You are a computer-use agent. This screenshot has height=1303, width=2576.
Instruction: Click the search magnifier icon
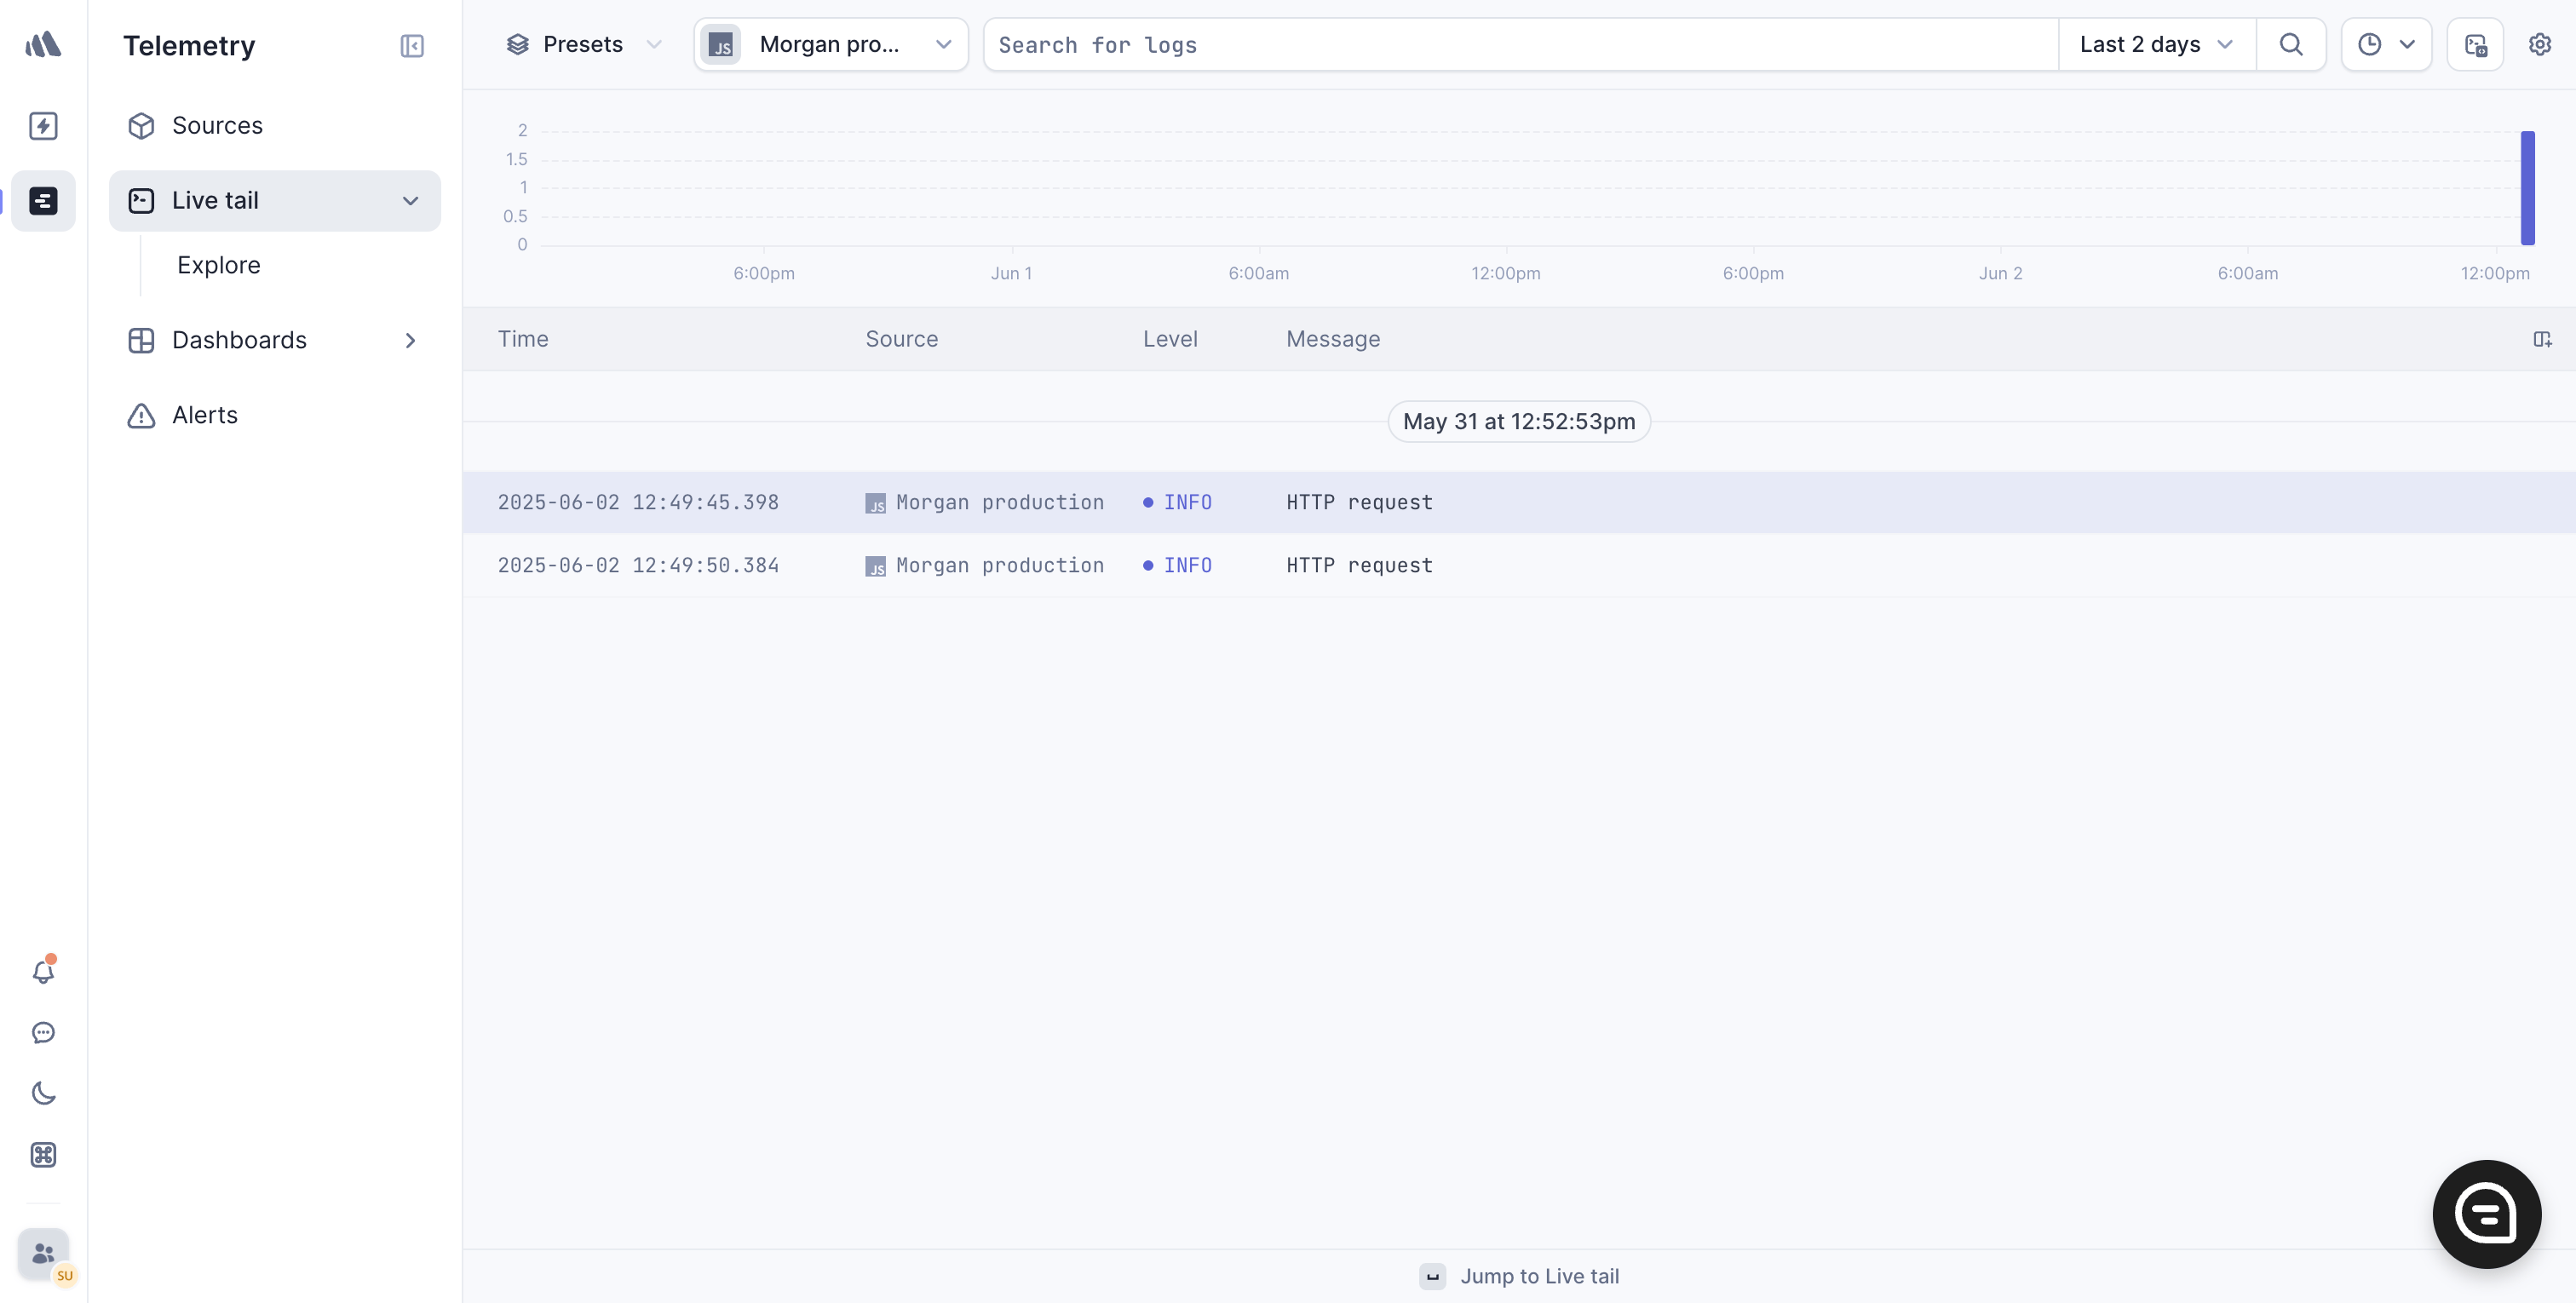(x=2290, y=44)
